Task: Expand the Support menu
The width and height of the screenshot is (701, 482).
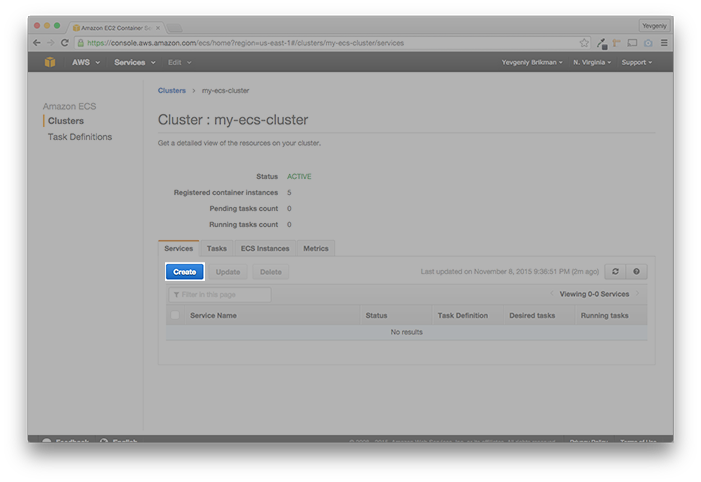Action: tap(636, 62)
